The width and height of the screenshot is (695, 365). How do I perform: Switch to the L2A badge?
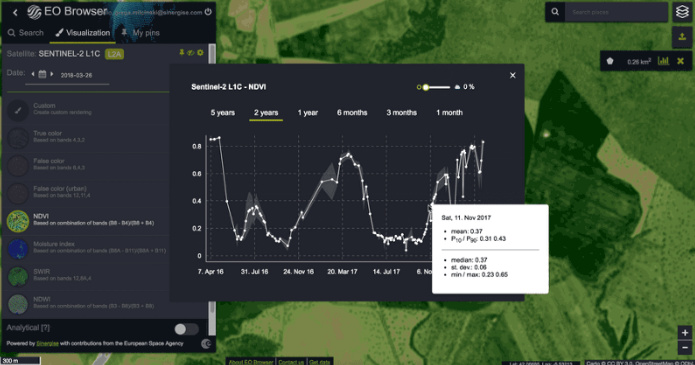[x=114, y=54]
